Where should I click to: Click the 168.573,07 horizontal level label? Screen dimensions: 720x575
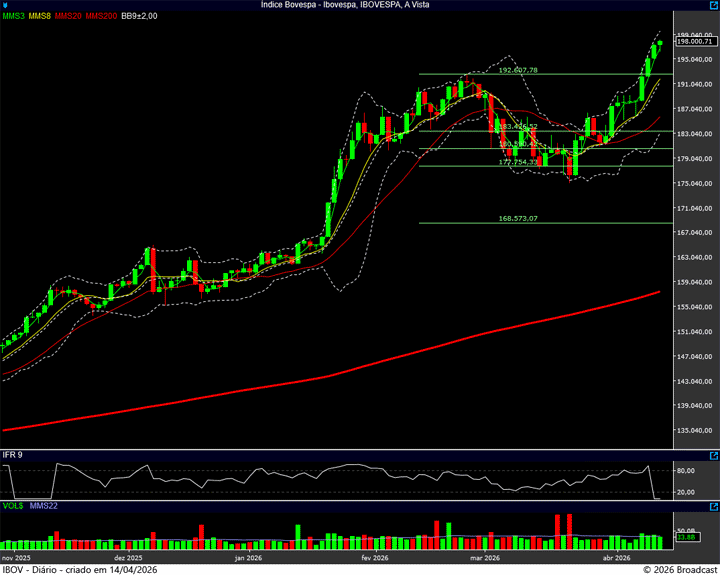point(518,218)
